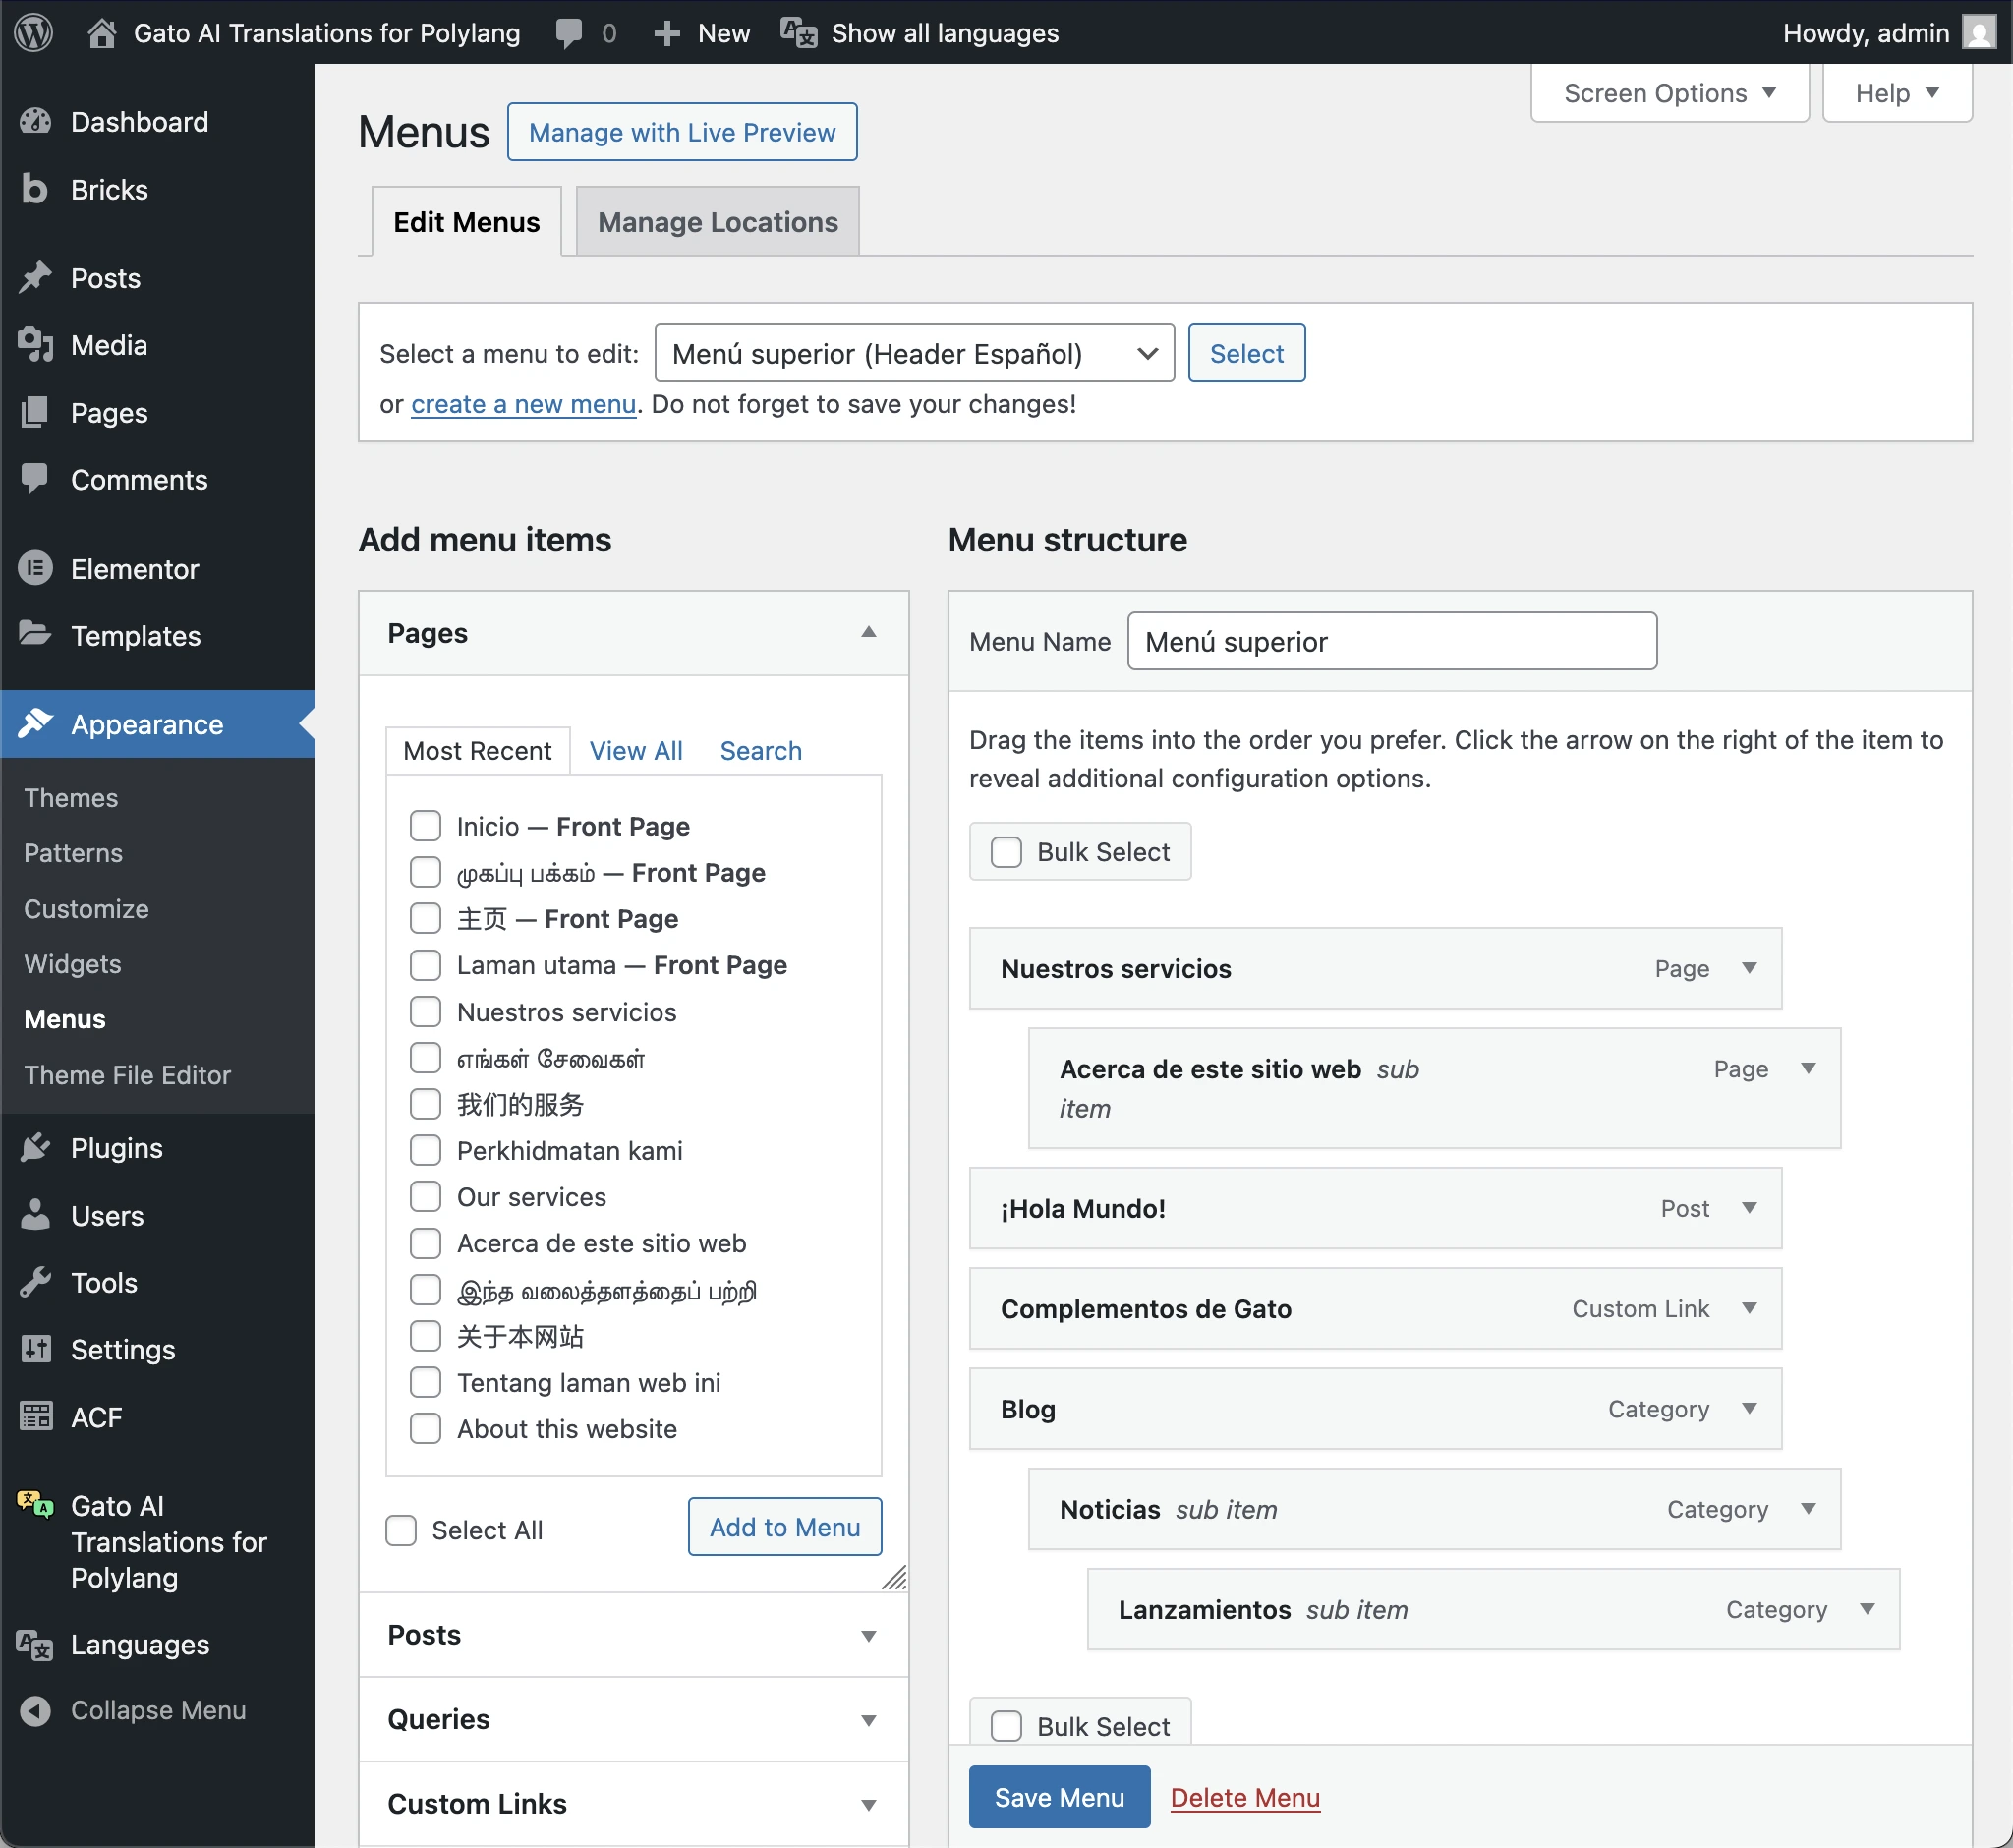Click the Menu Name text field
The width and height of the screenshot is (2013, 1848).
(1391, 641)
